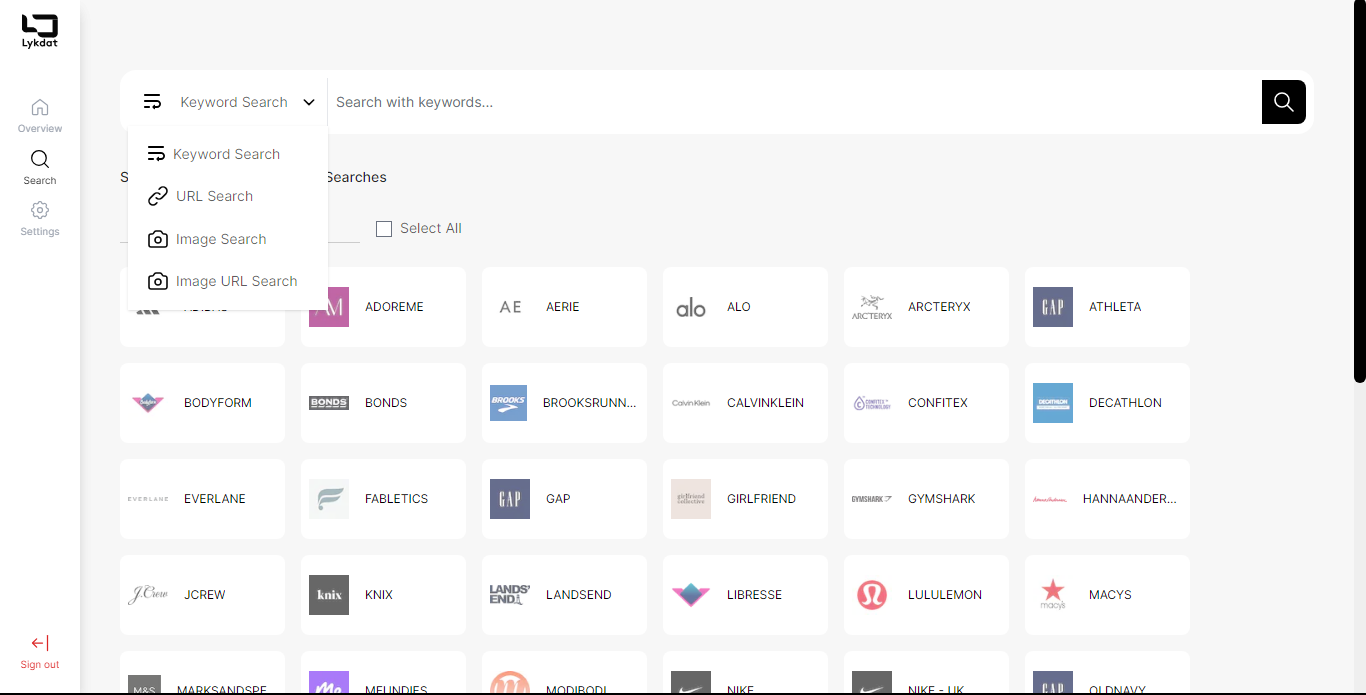This screenshot has height=695, width=1366.
Task: Select the ALO brand card
Action: pyautogui.click(x=745, y=307)
